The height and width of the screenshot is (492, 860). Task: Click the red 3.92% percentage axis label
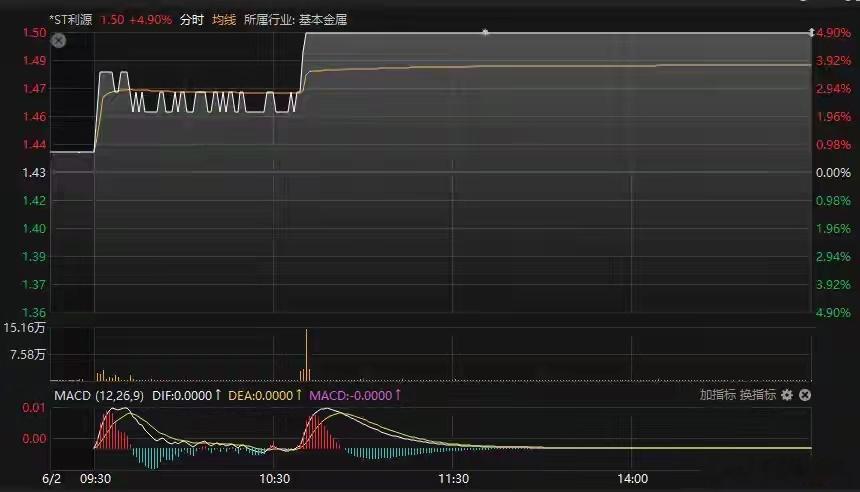pos(833,61)
